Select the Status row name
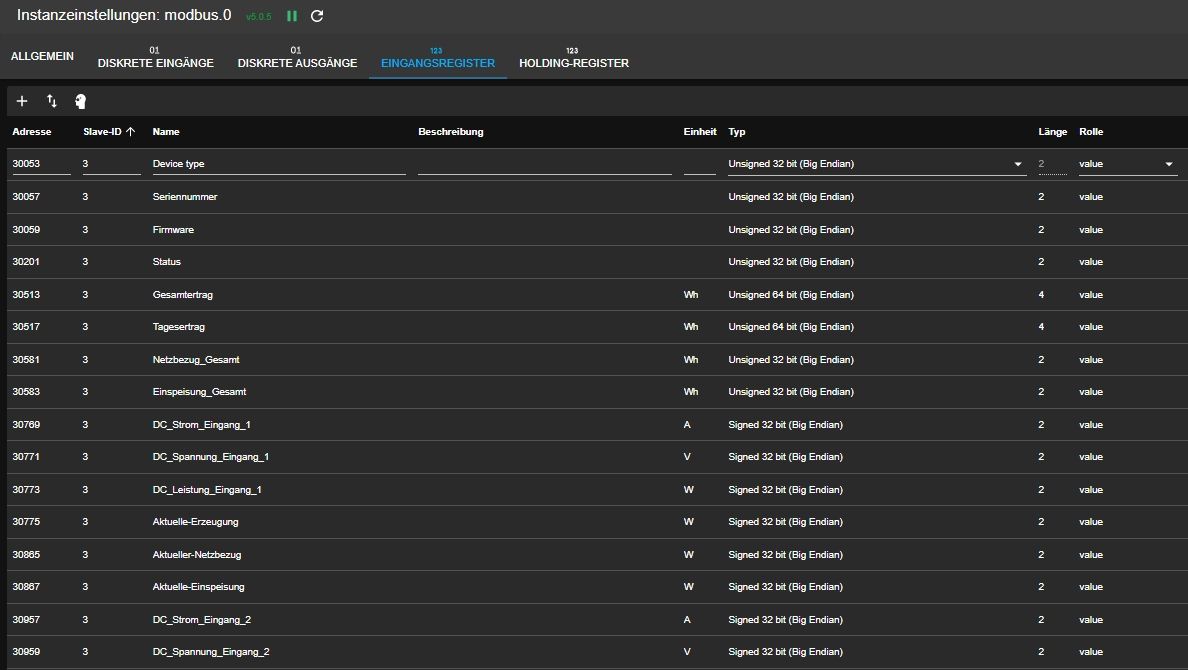Viewport: 1188px width, 670px height. click(167, 262)
